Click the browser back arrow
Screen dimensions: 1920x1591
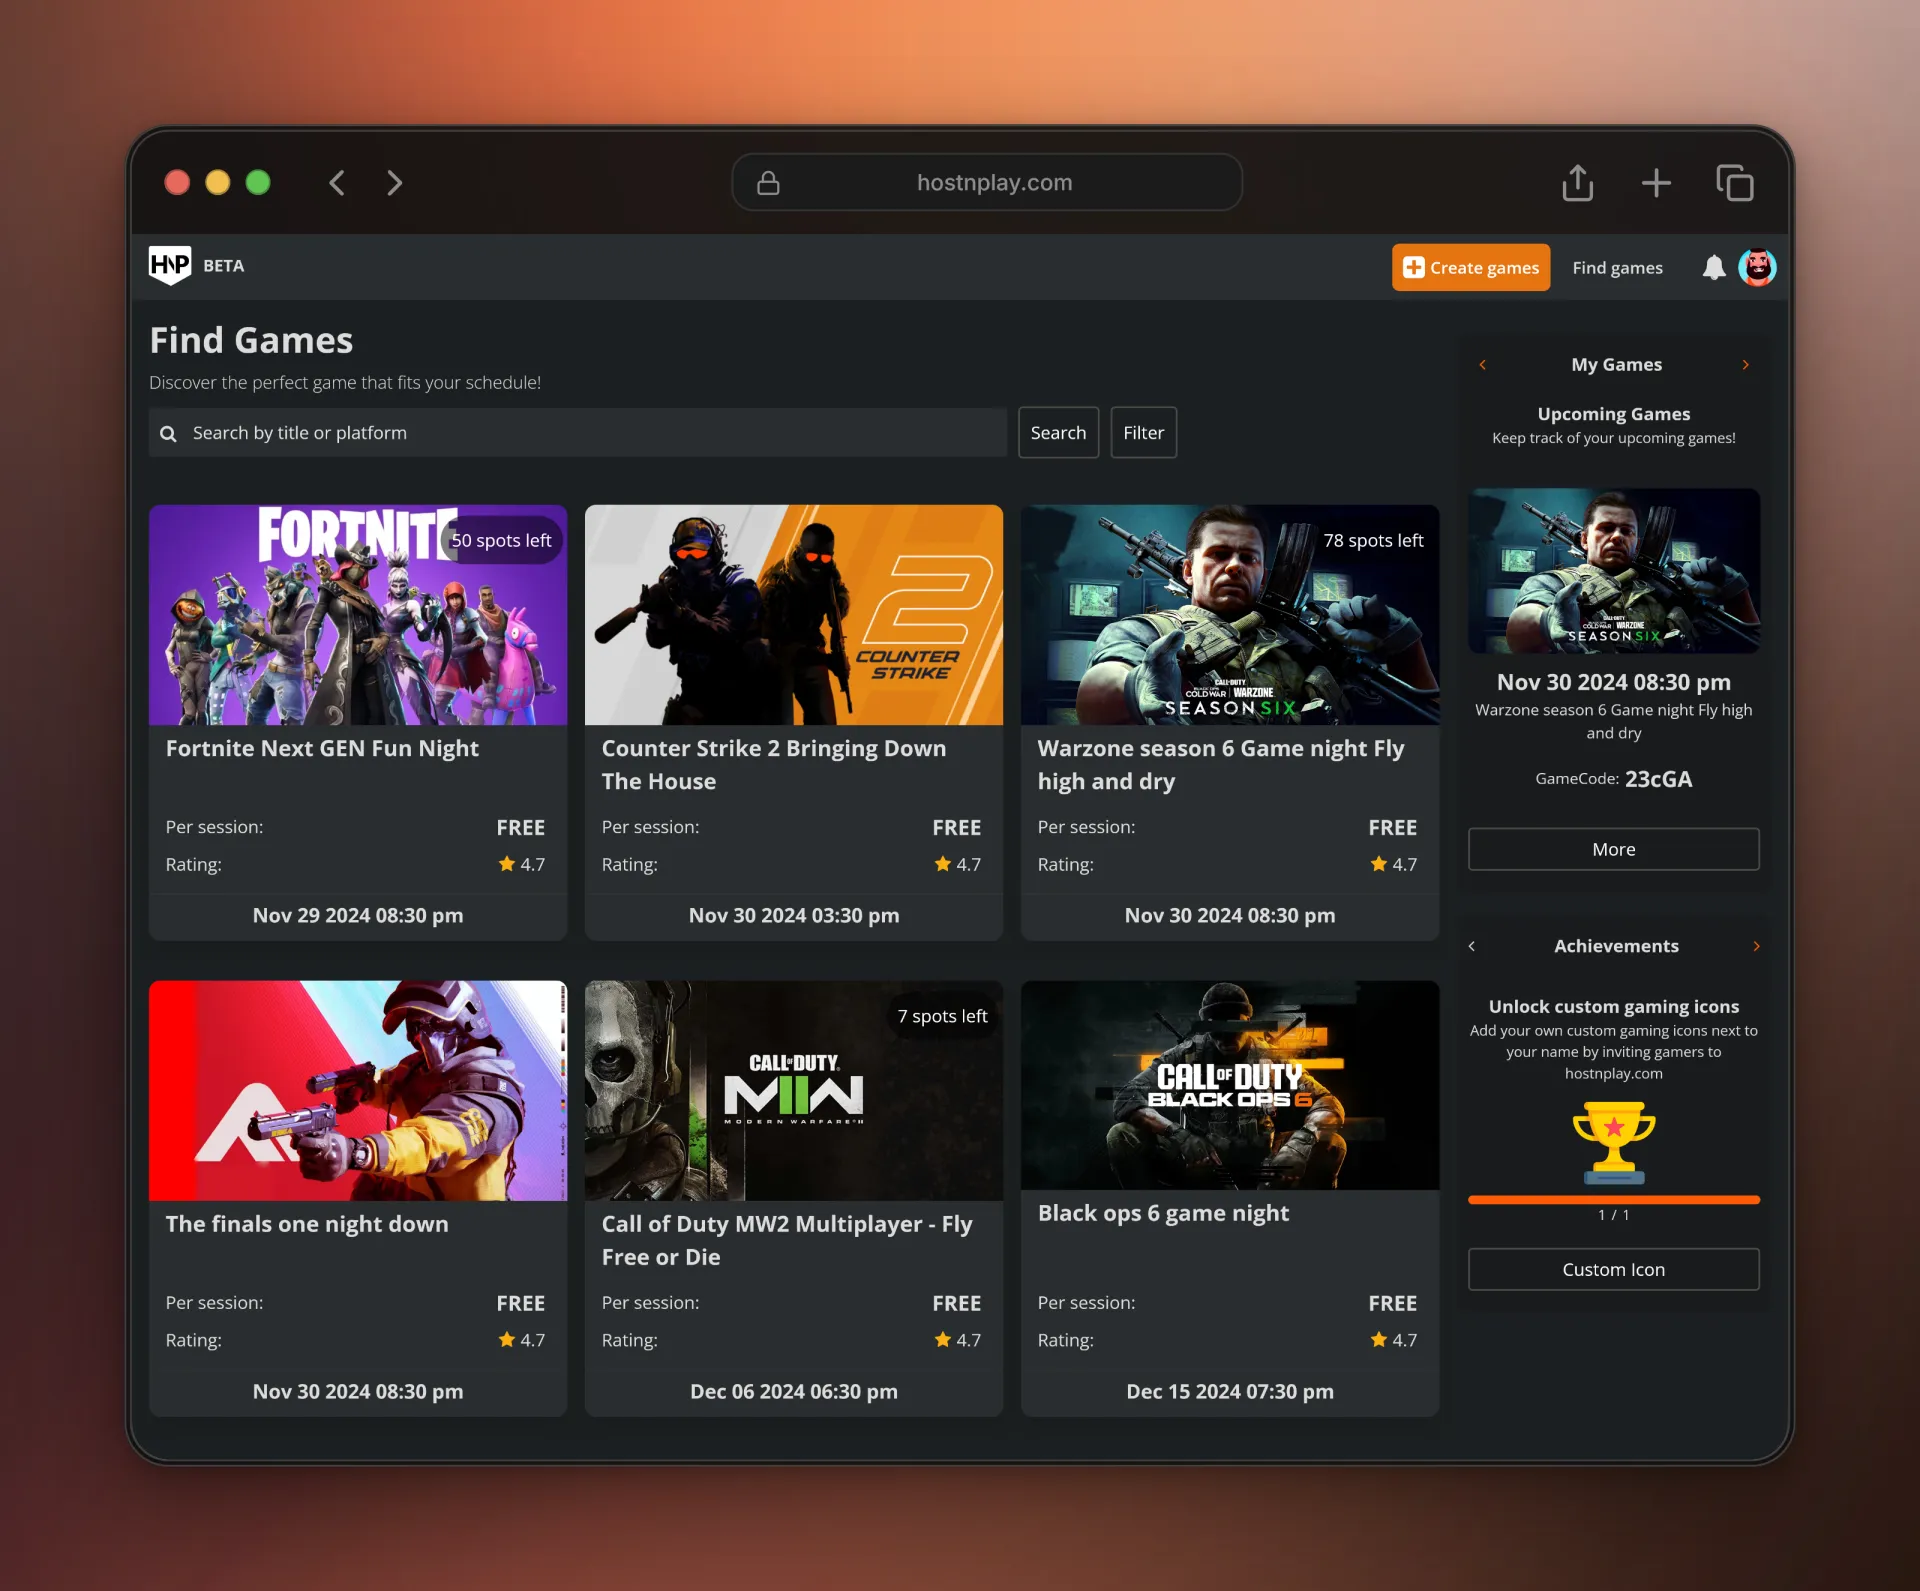(x=337, y=183)
